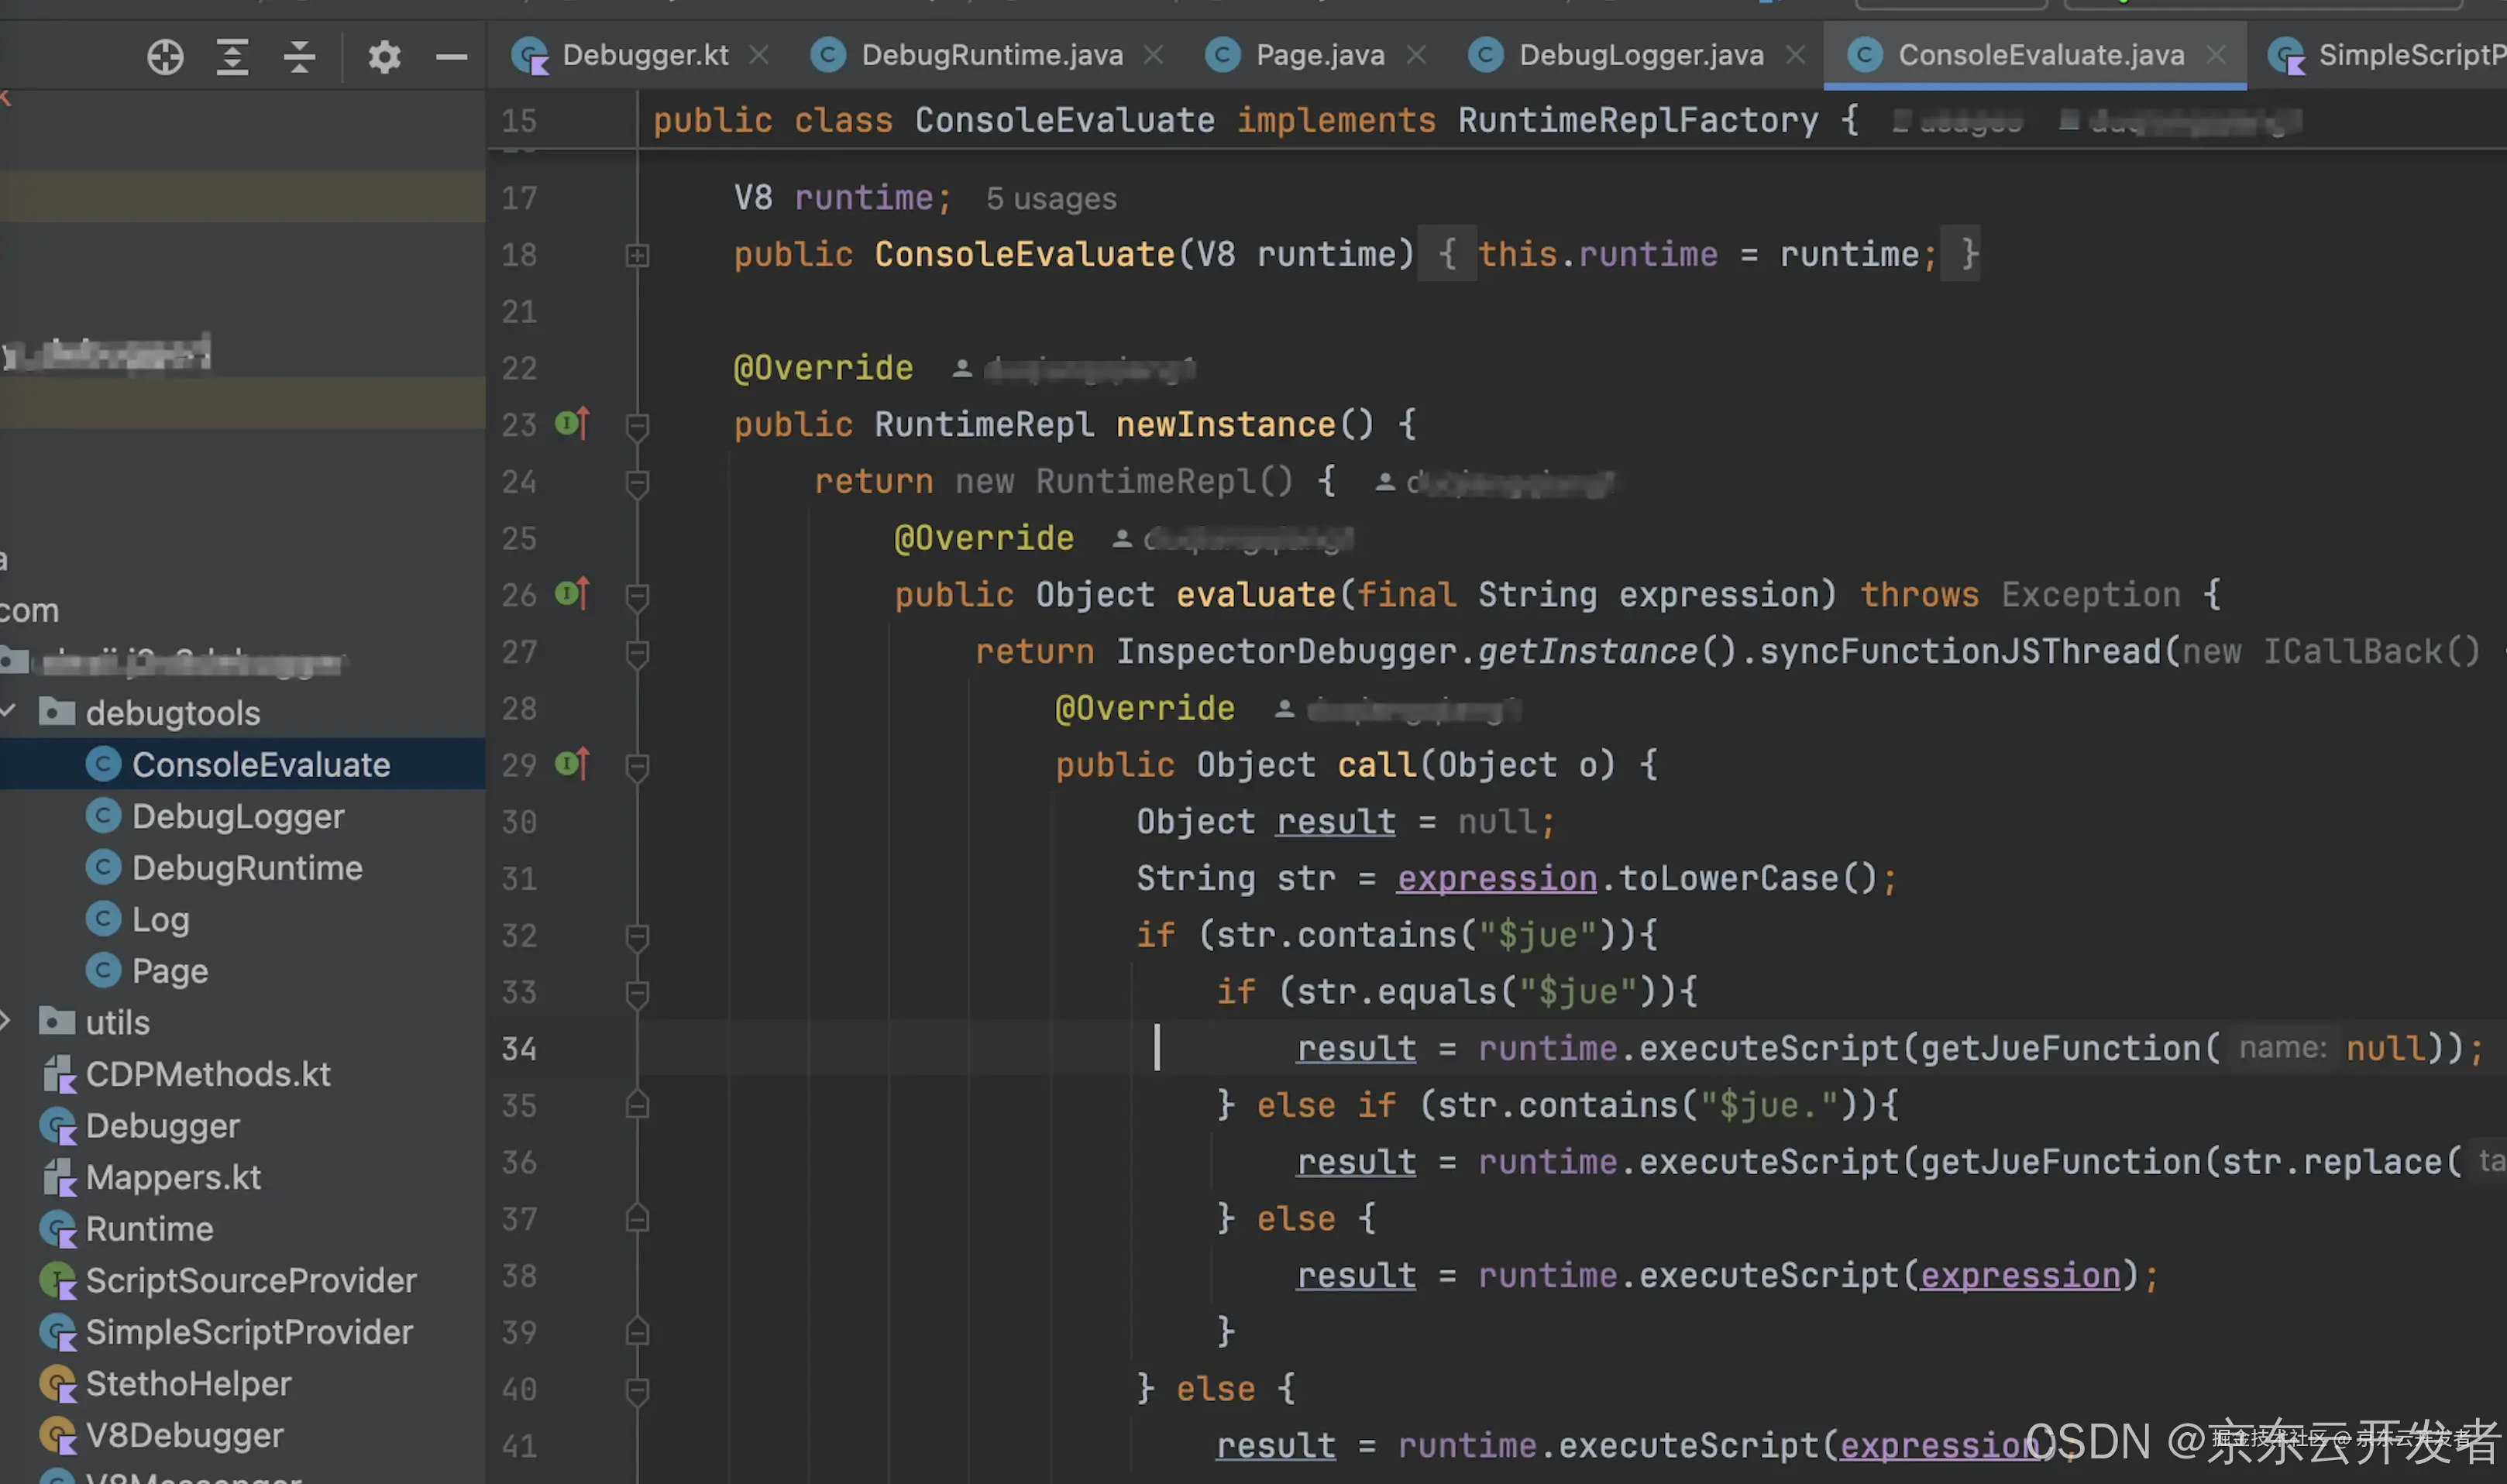Screen dimensions: 2507x1484
Task: Click the implements gutter icon on line 26
Action: tap(572, 594)
